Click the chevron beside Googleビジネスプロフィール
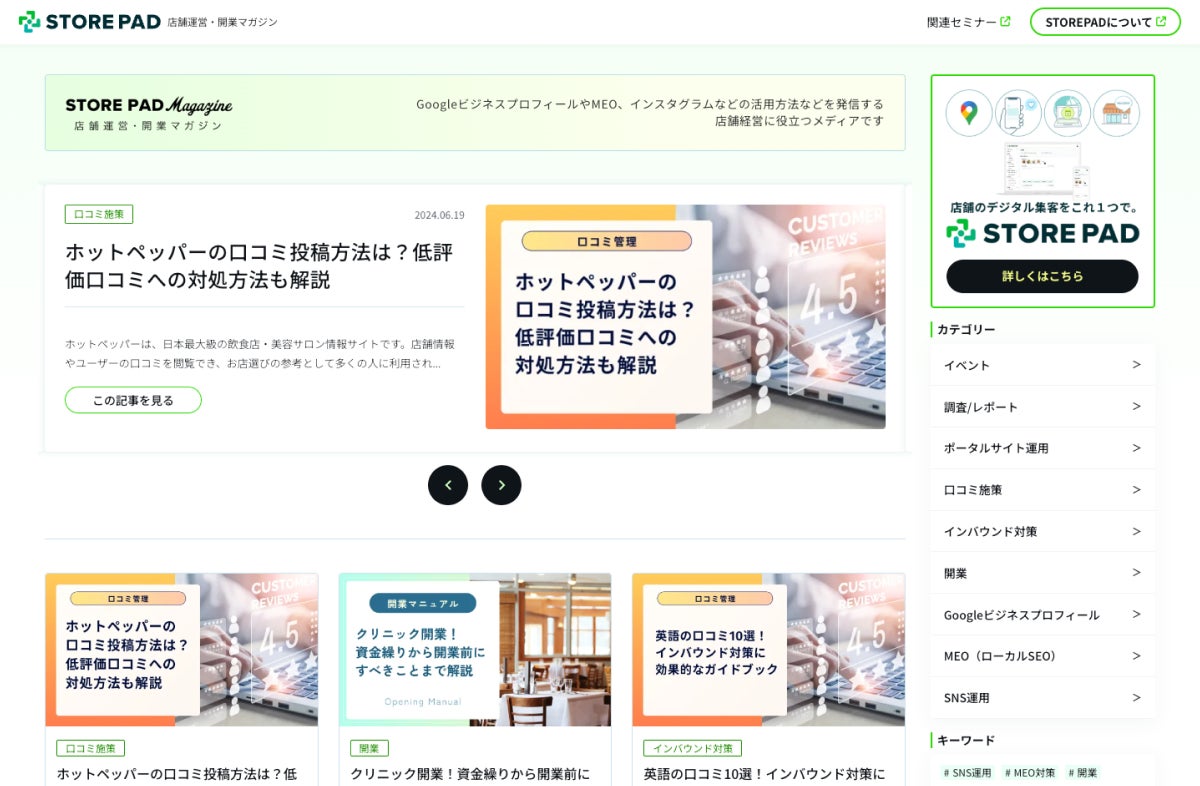The width and height of the screenshot is (1200, 786). click(x=1136, y=614)
